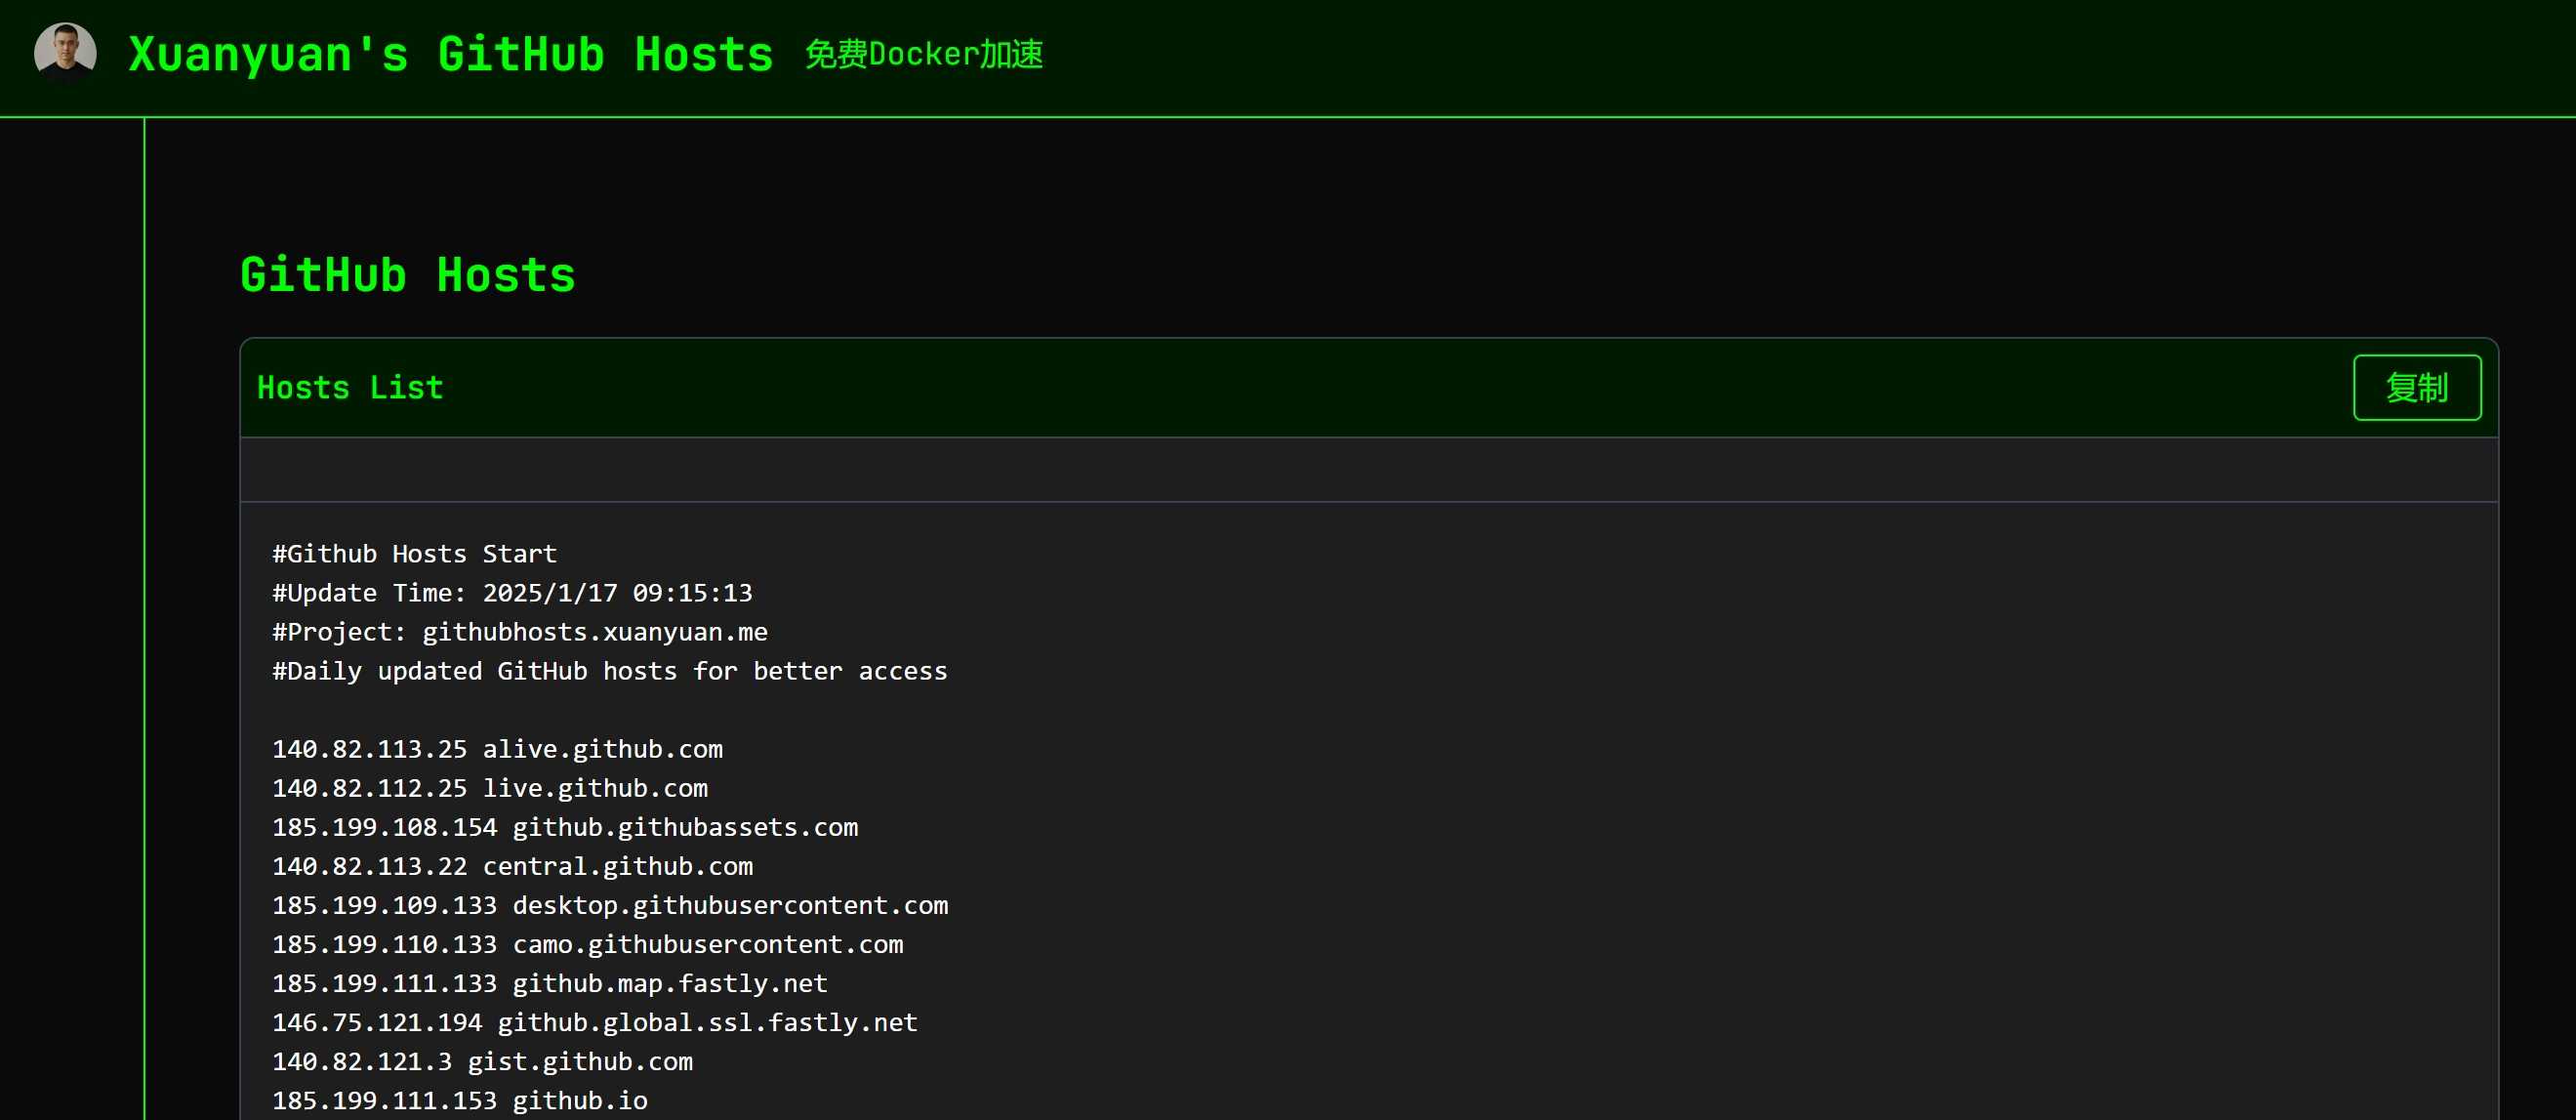Click the github.map.fastly.net host entry
Viewport: 2576px width, 1120px height.
click(x=550, y=983)
